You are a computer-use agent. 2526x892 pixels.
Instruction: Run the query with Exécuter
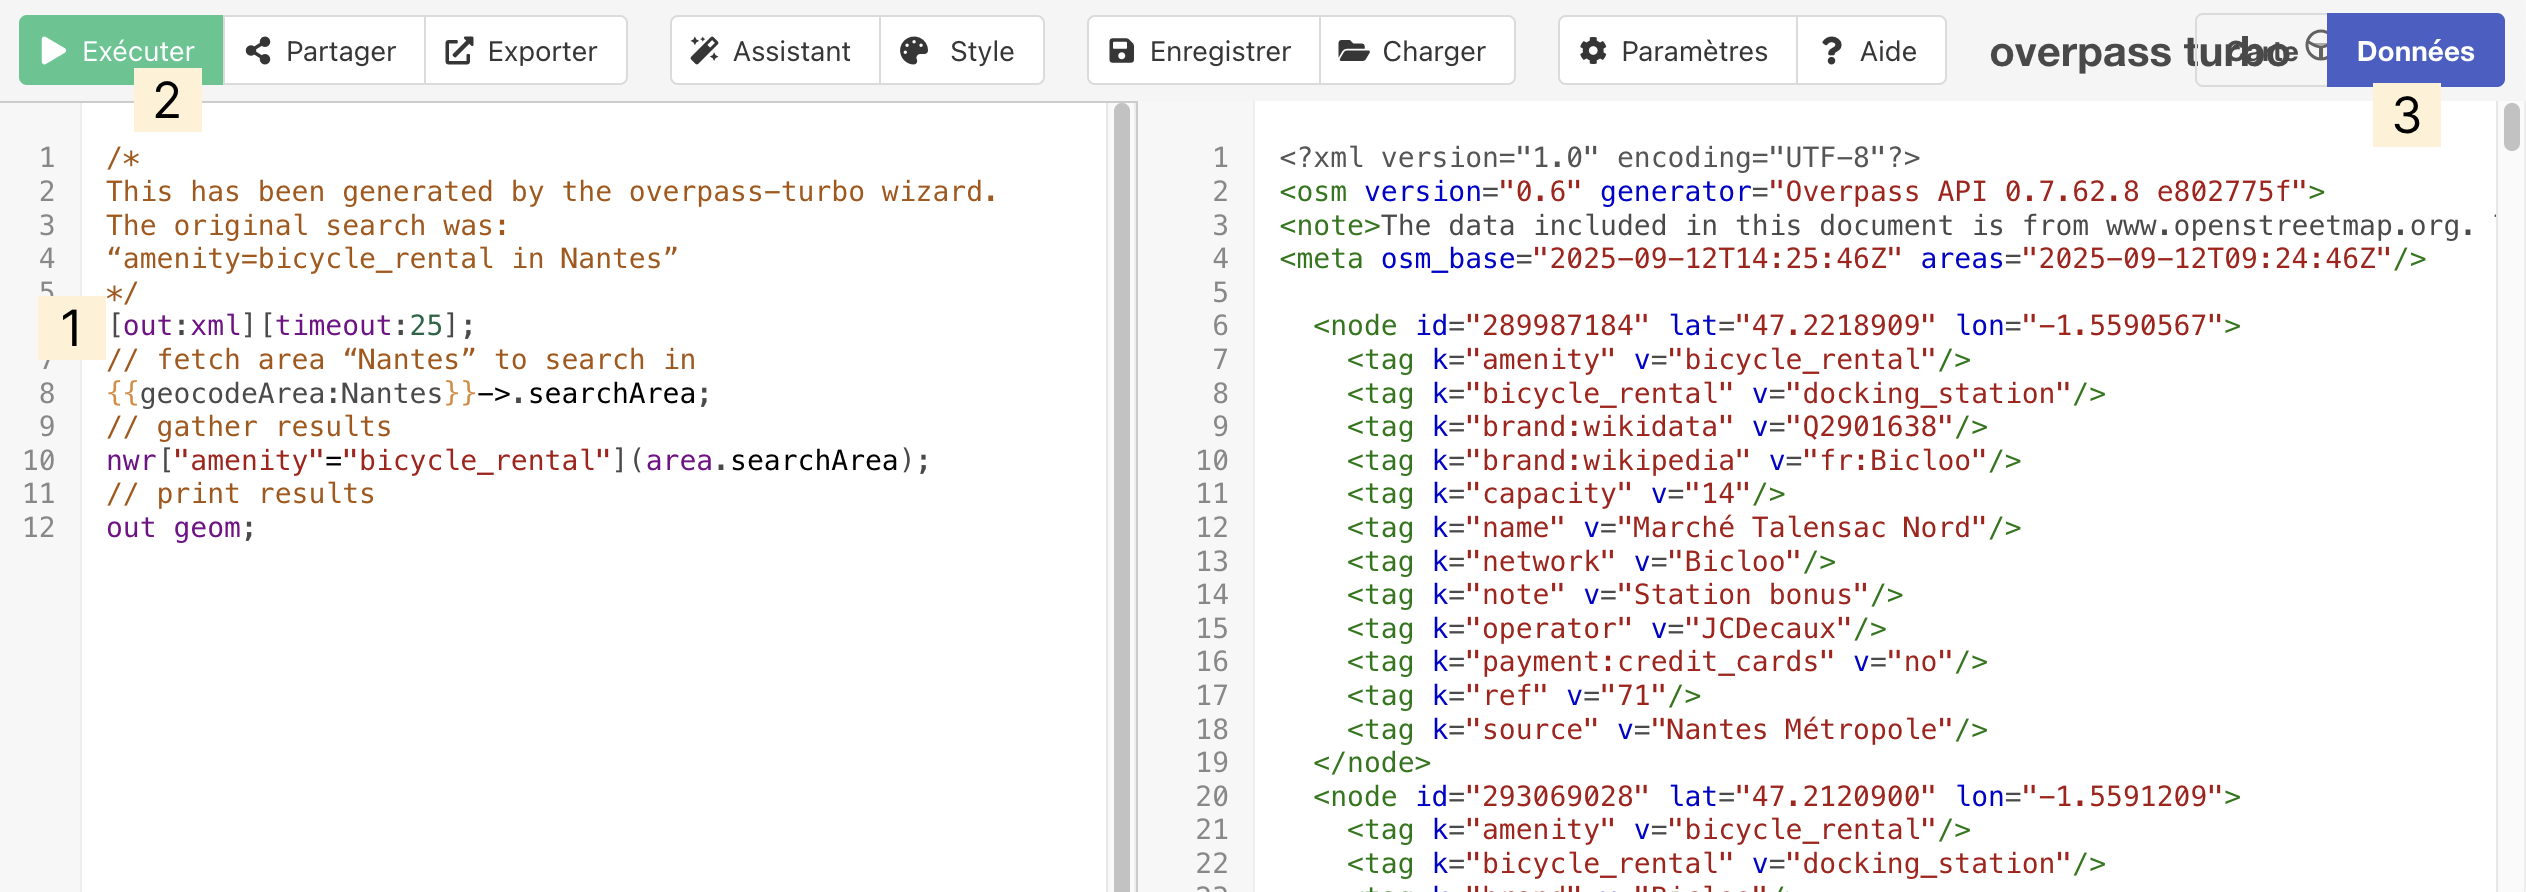[x=120, y=50]
